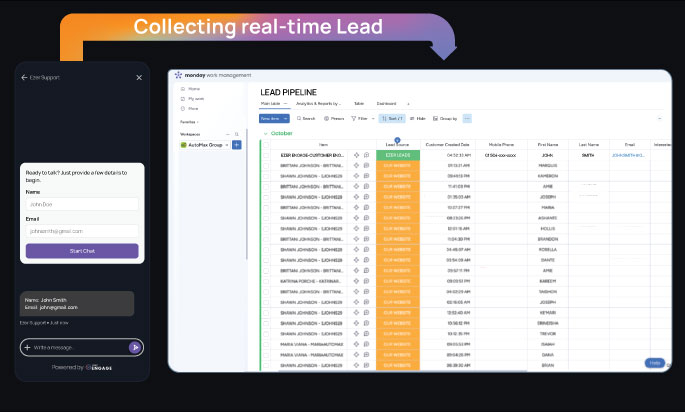
Task: Open the conversation icon in the EZER ENGAGE-CUSTOMER row
Action: point(367,155)
